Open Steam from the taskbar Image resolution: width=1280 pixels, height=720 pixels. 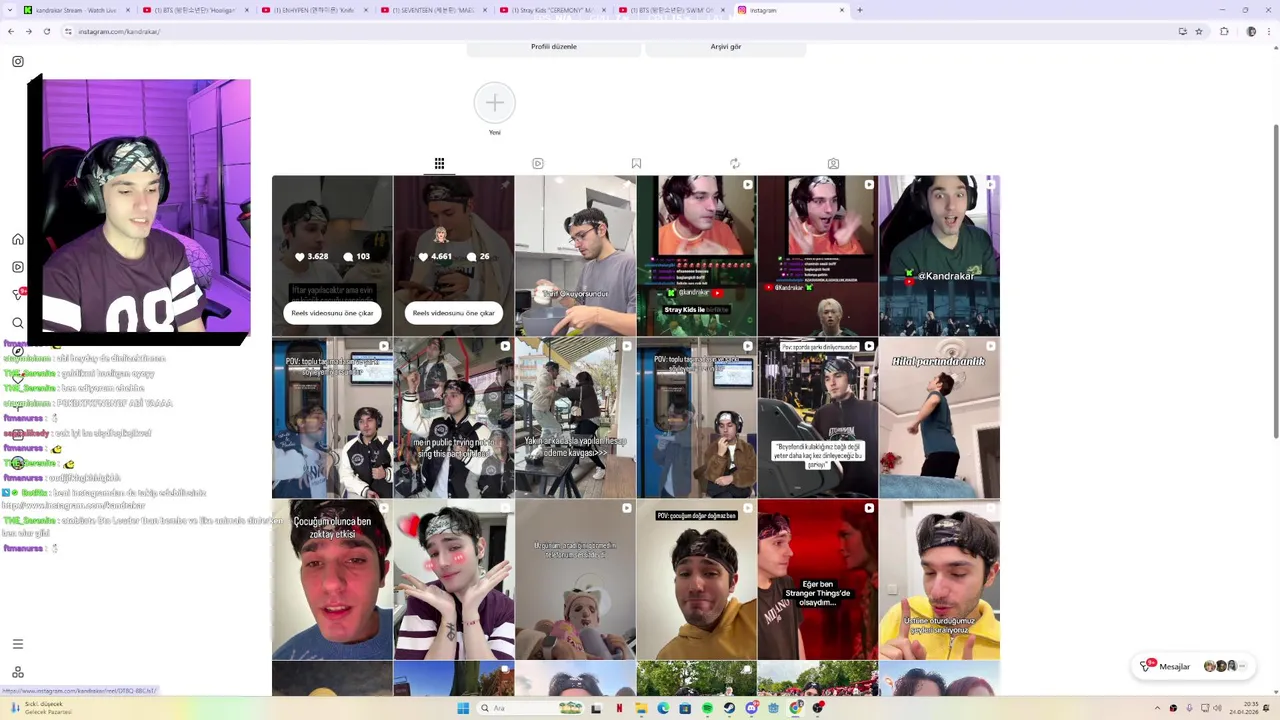pyautogui.click(x=729, y=708)
